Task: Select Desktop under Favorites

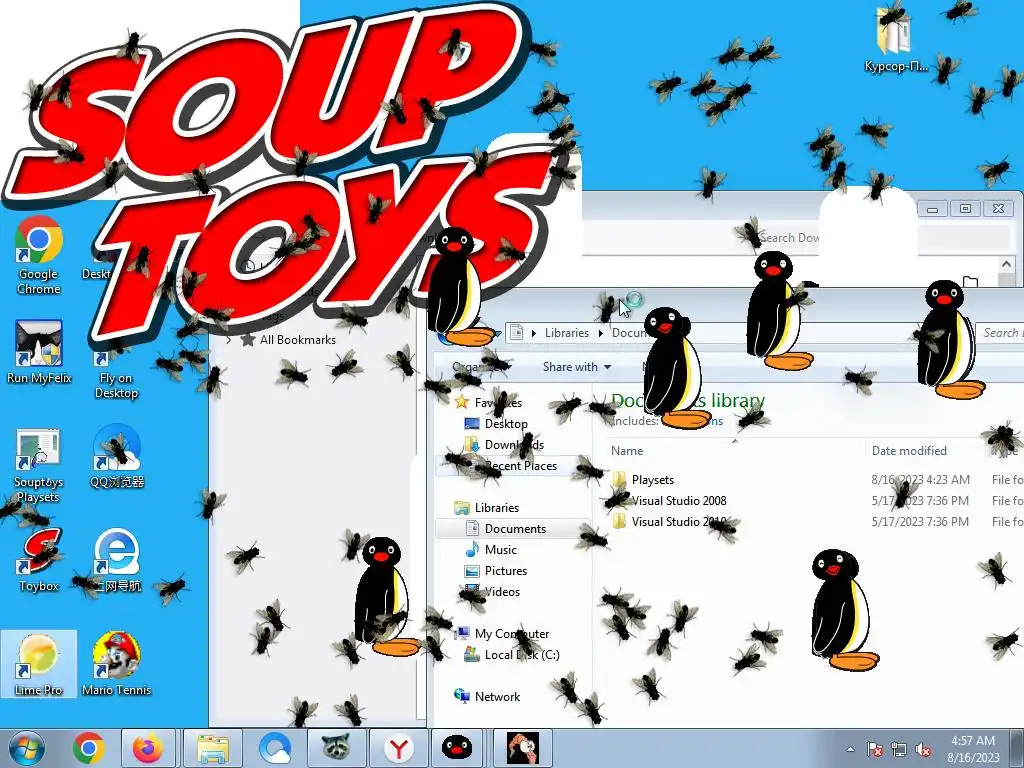Action: click(x=506, y=424)
